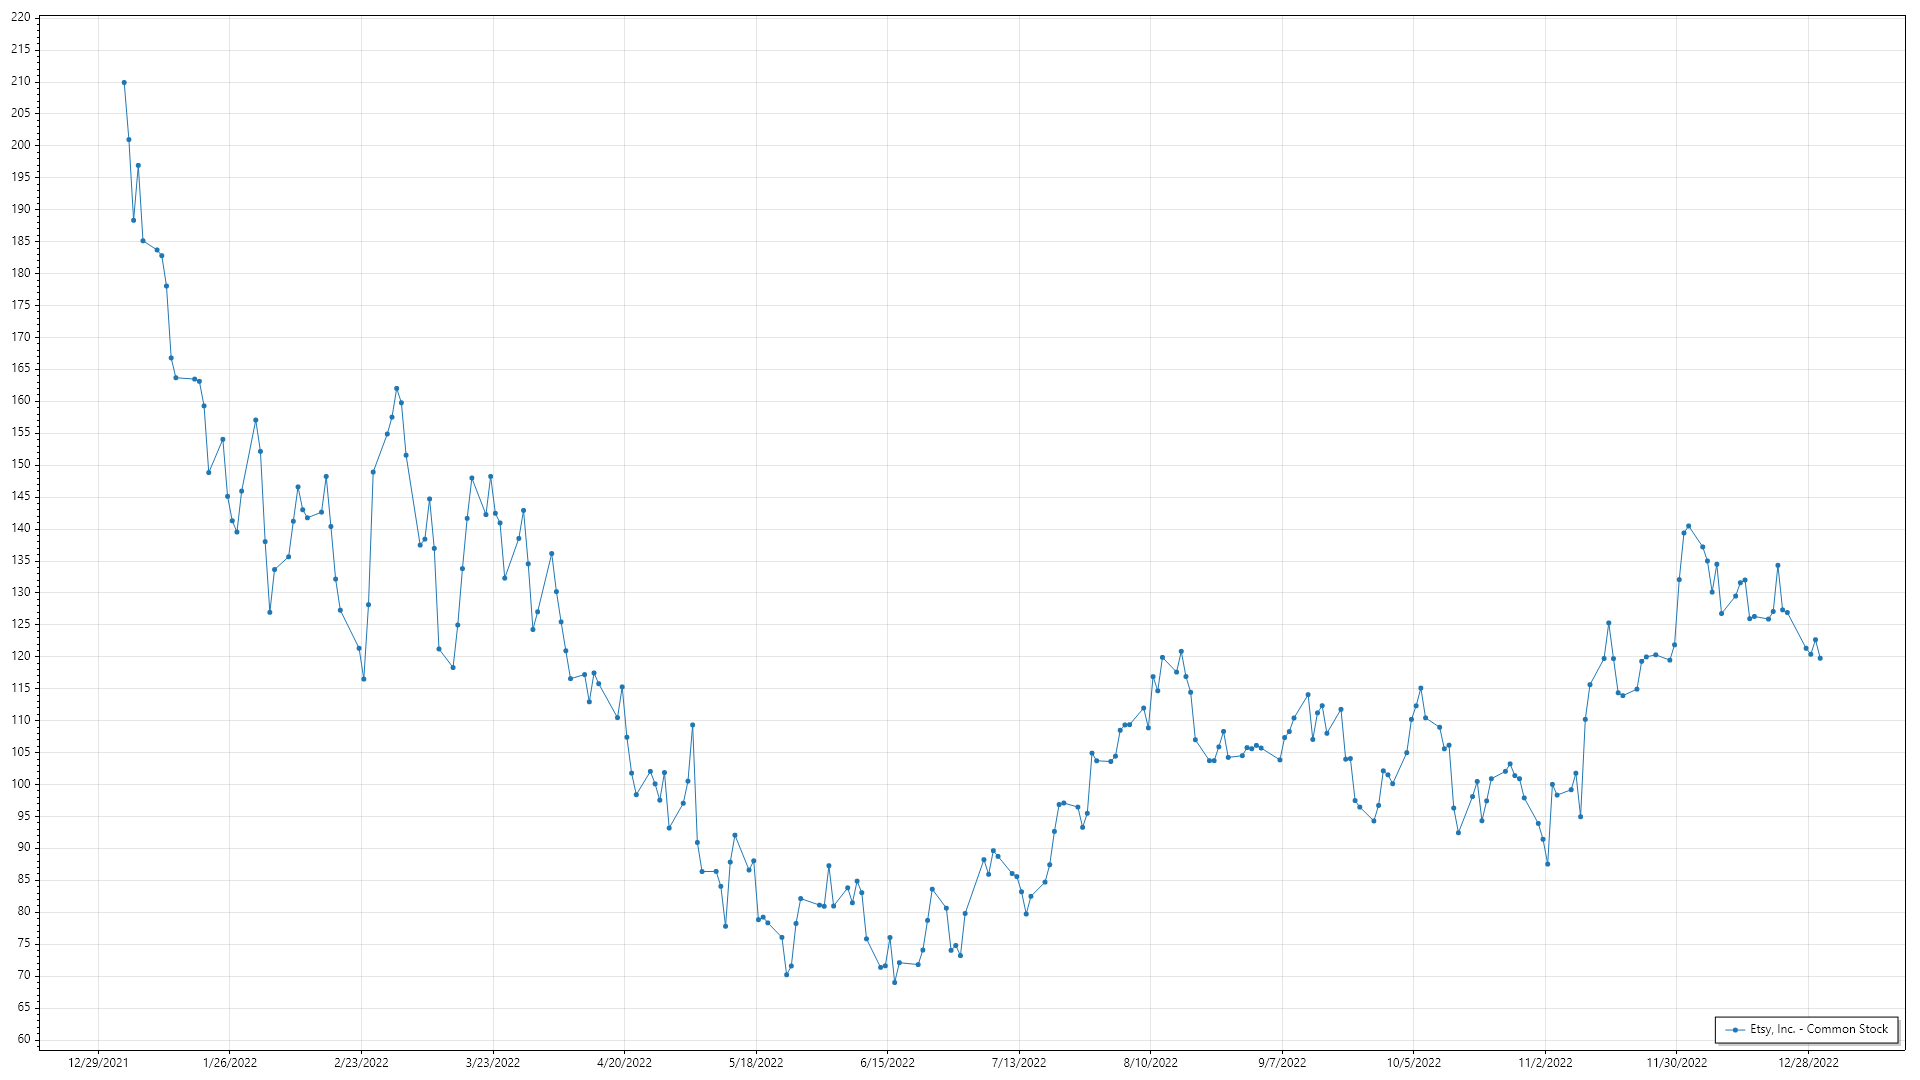
Task: Click the highest data point at 210
Action: pyautogui.click(x=124, y=82)
